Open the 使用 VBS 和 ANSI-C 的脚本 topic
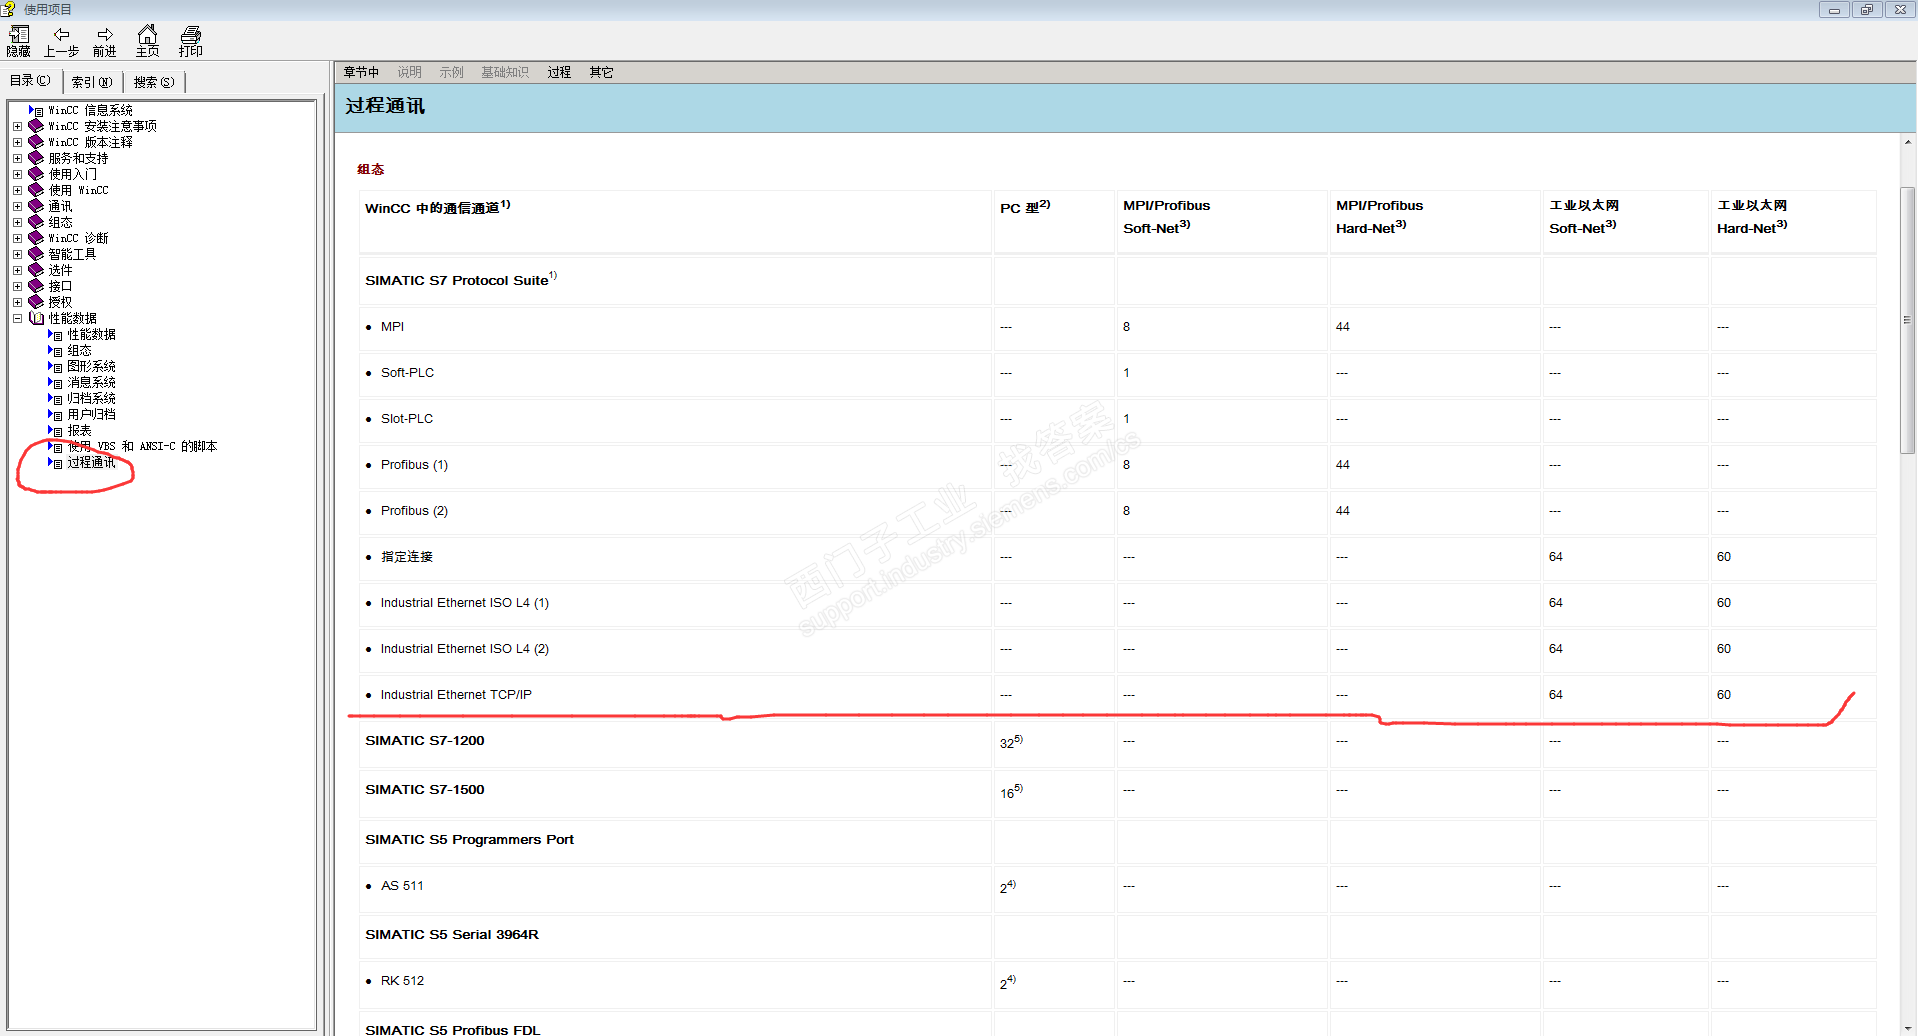Screen dimensions: 1918x1036 [142, 447]
